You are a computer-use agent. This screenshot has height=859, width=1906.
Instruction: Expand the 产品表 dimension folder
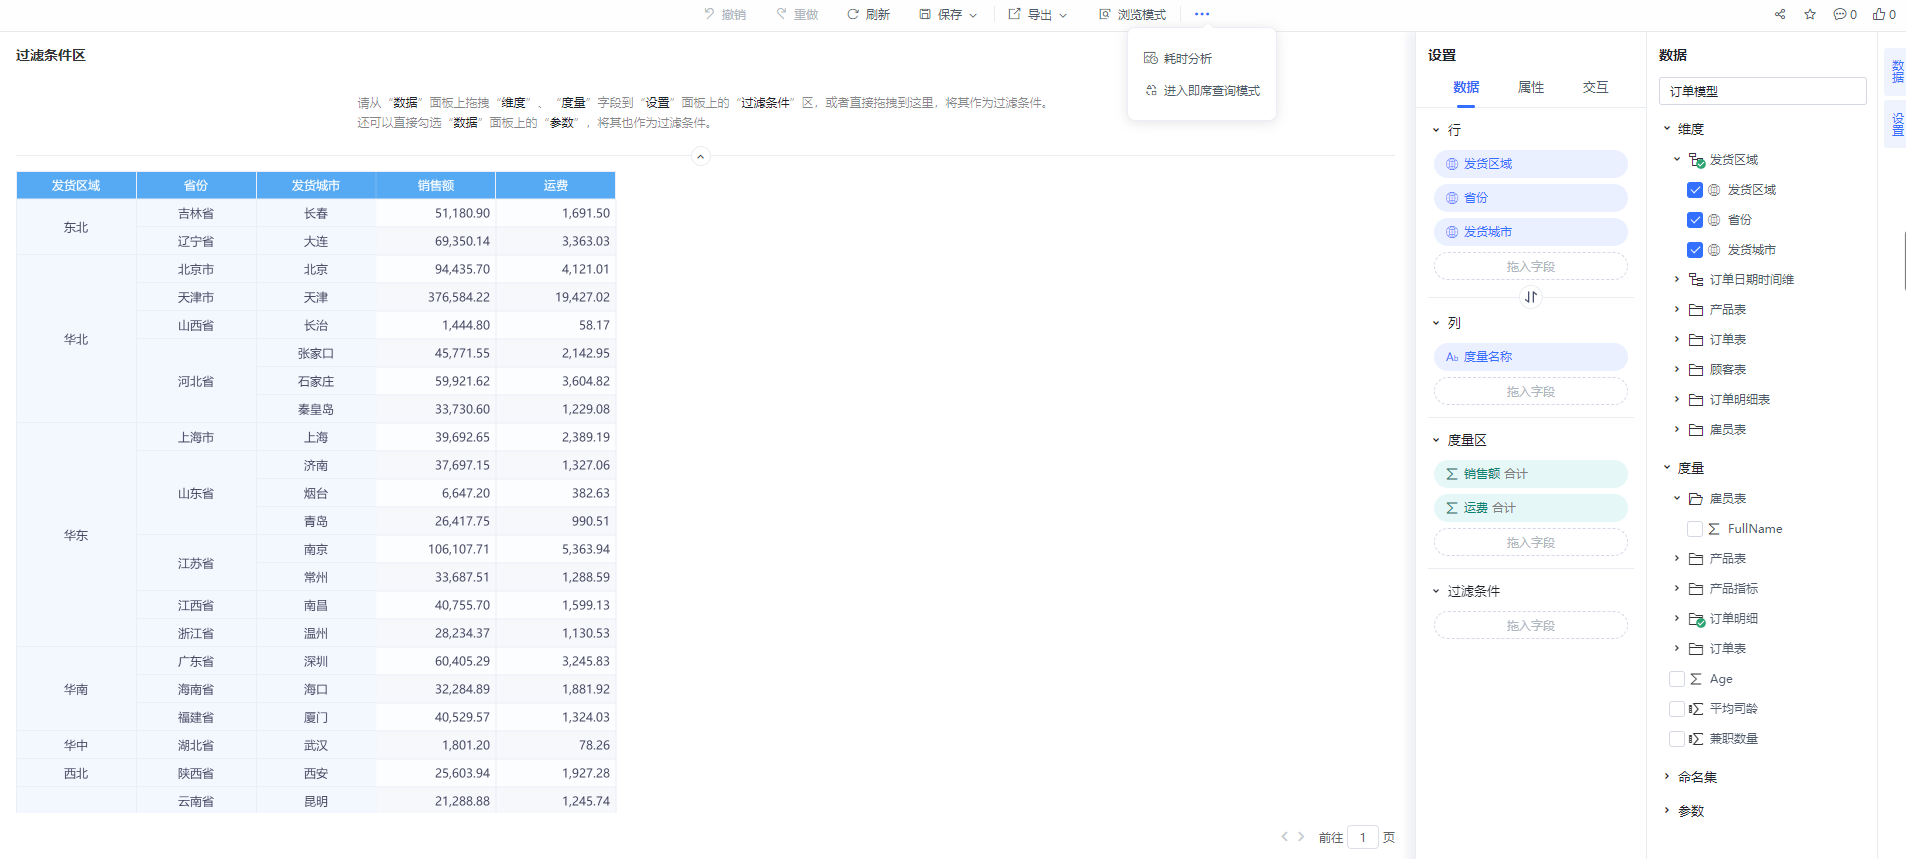(1677, 309)
